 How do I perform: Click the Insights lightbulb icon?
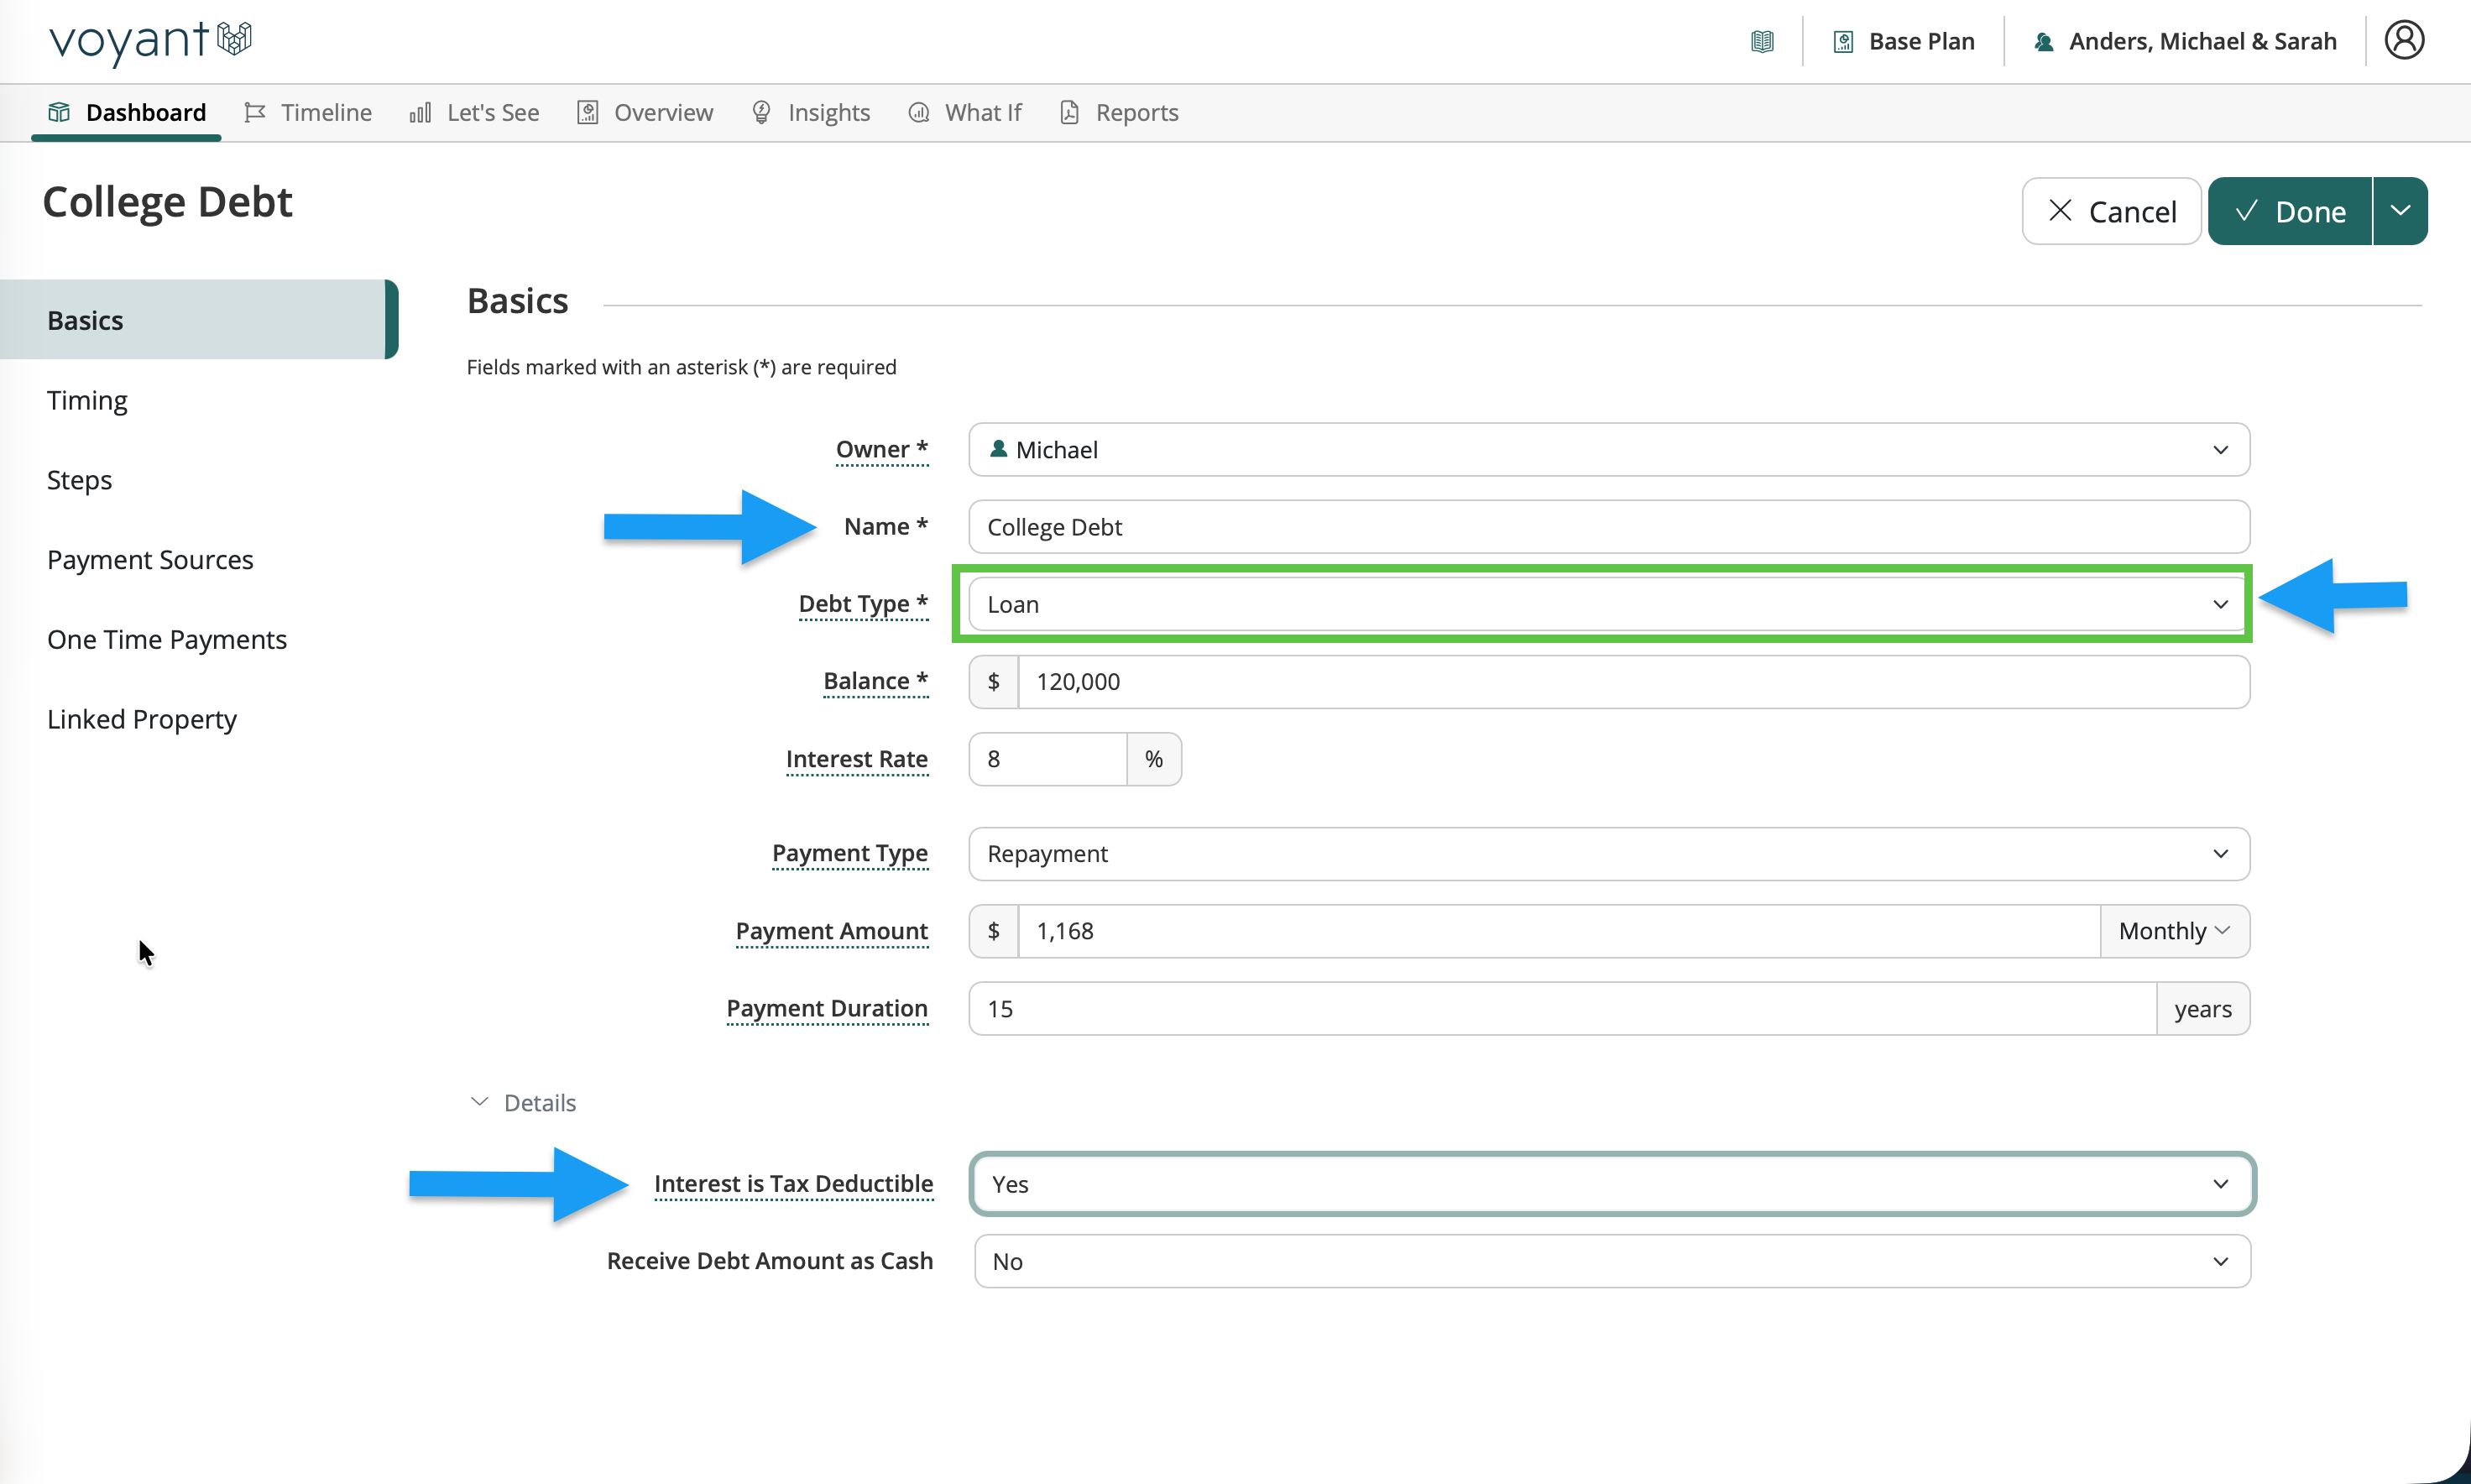point(761,112)
